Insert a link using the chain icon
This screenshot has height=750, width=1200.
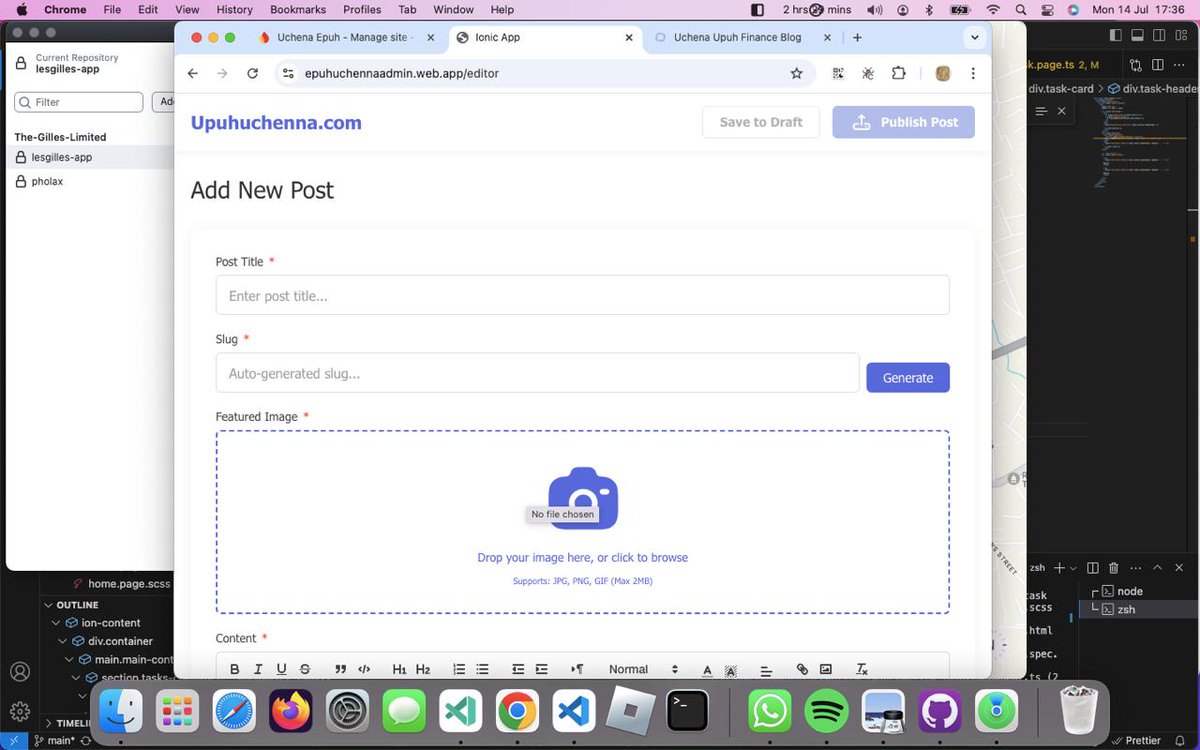click(x=802, y=669)
